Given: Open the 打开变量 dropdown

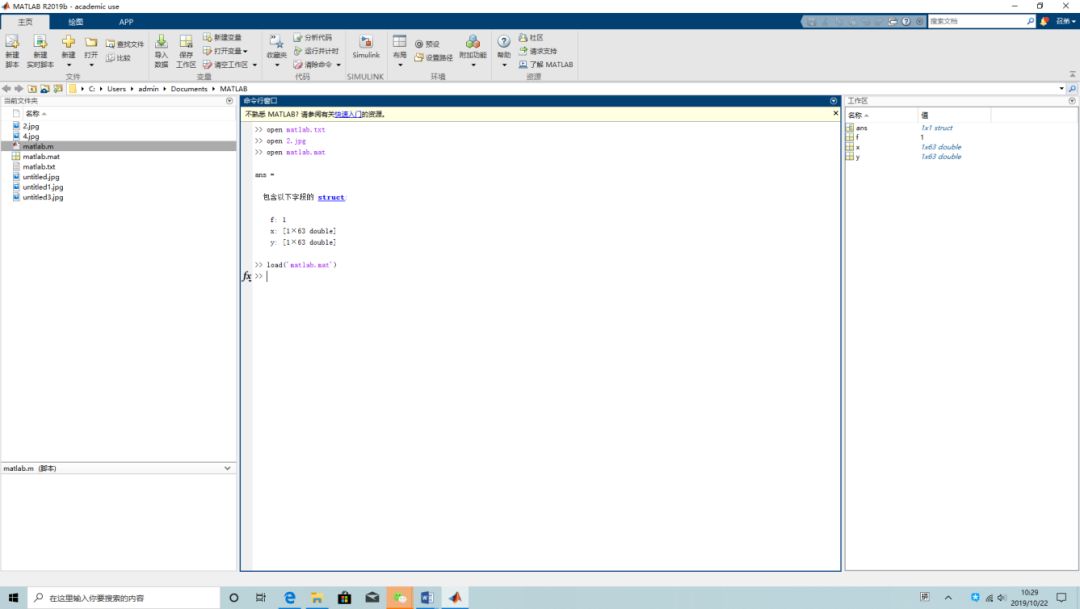Looking at the screenshot, I should pyautogui.click(x=225, y=51).
